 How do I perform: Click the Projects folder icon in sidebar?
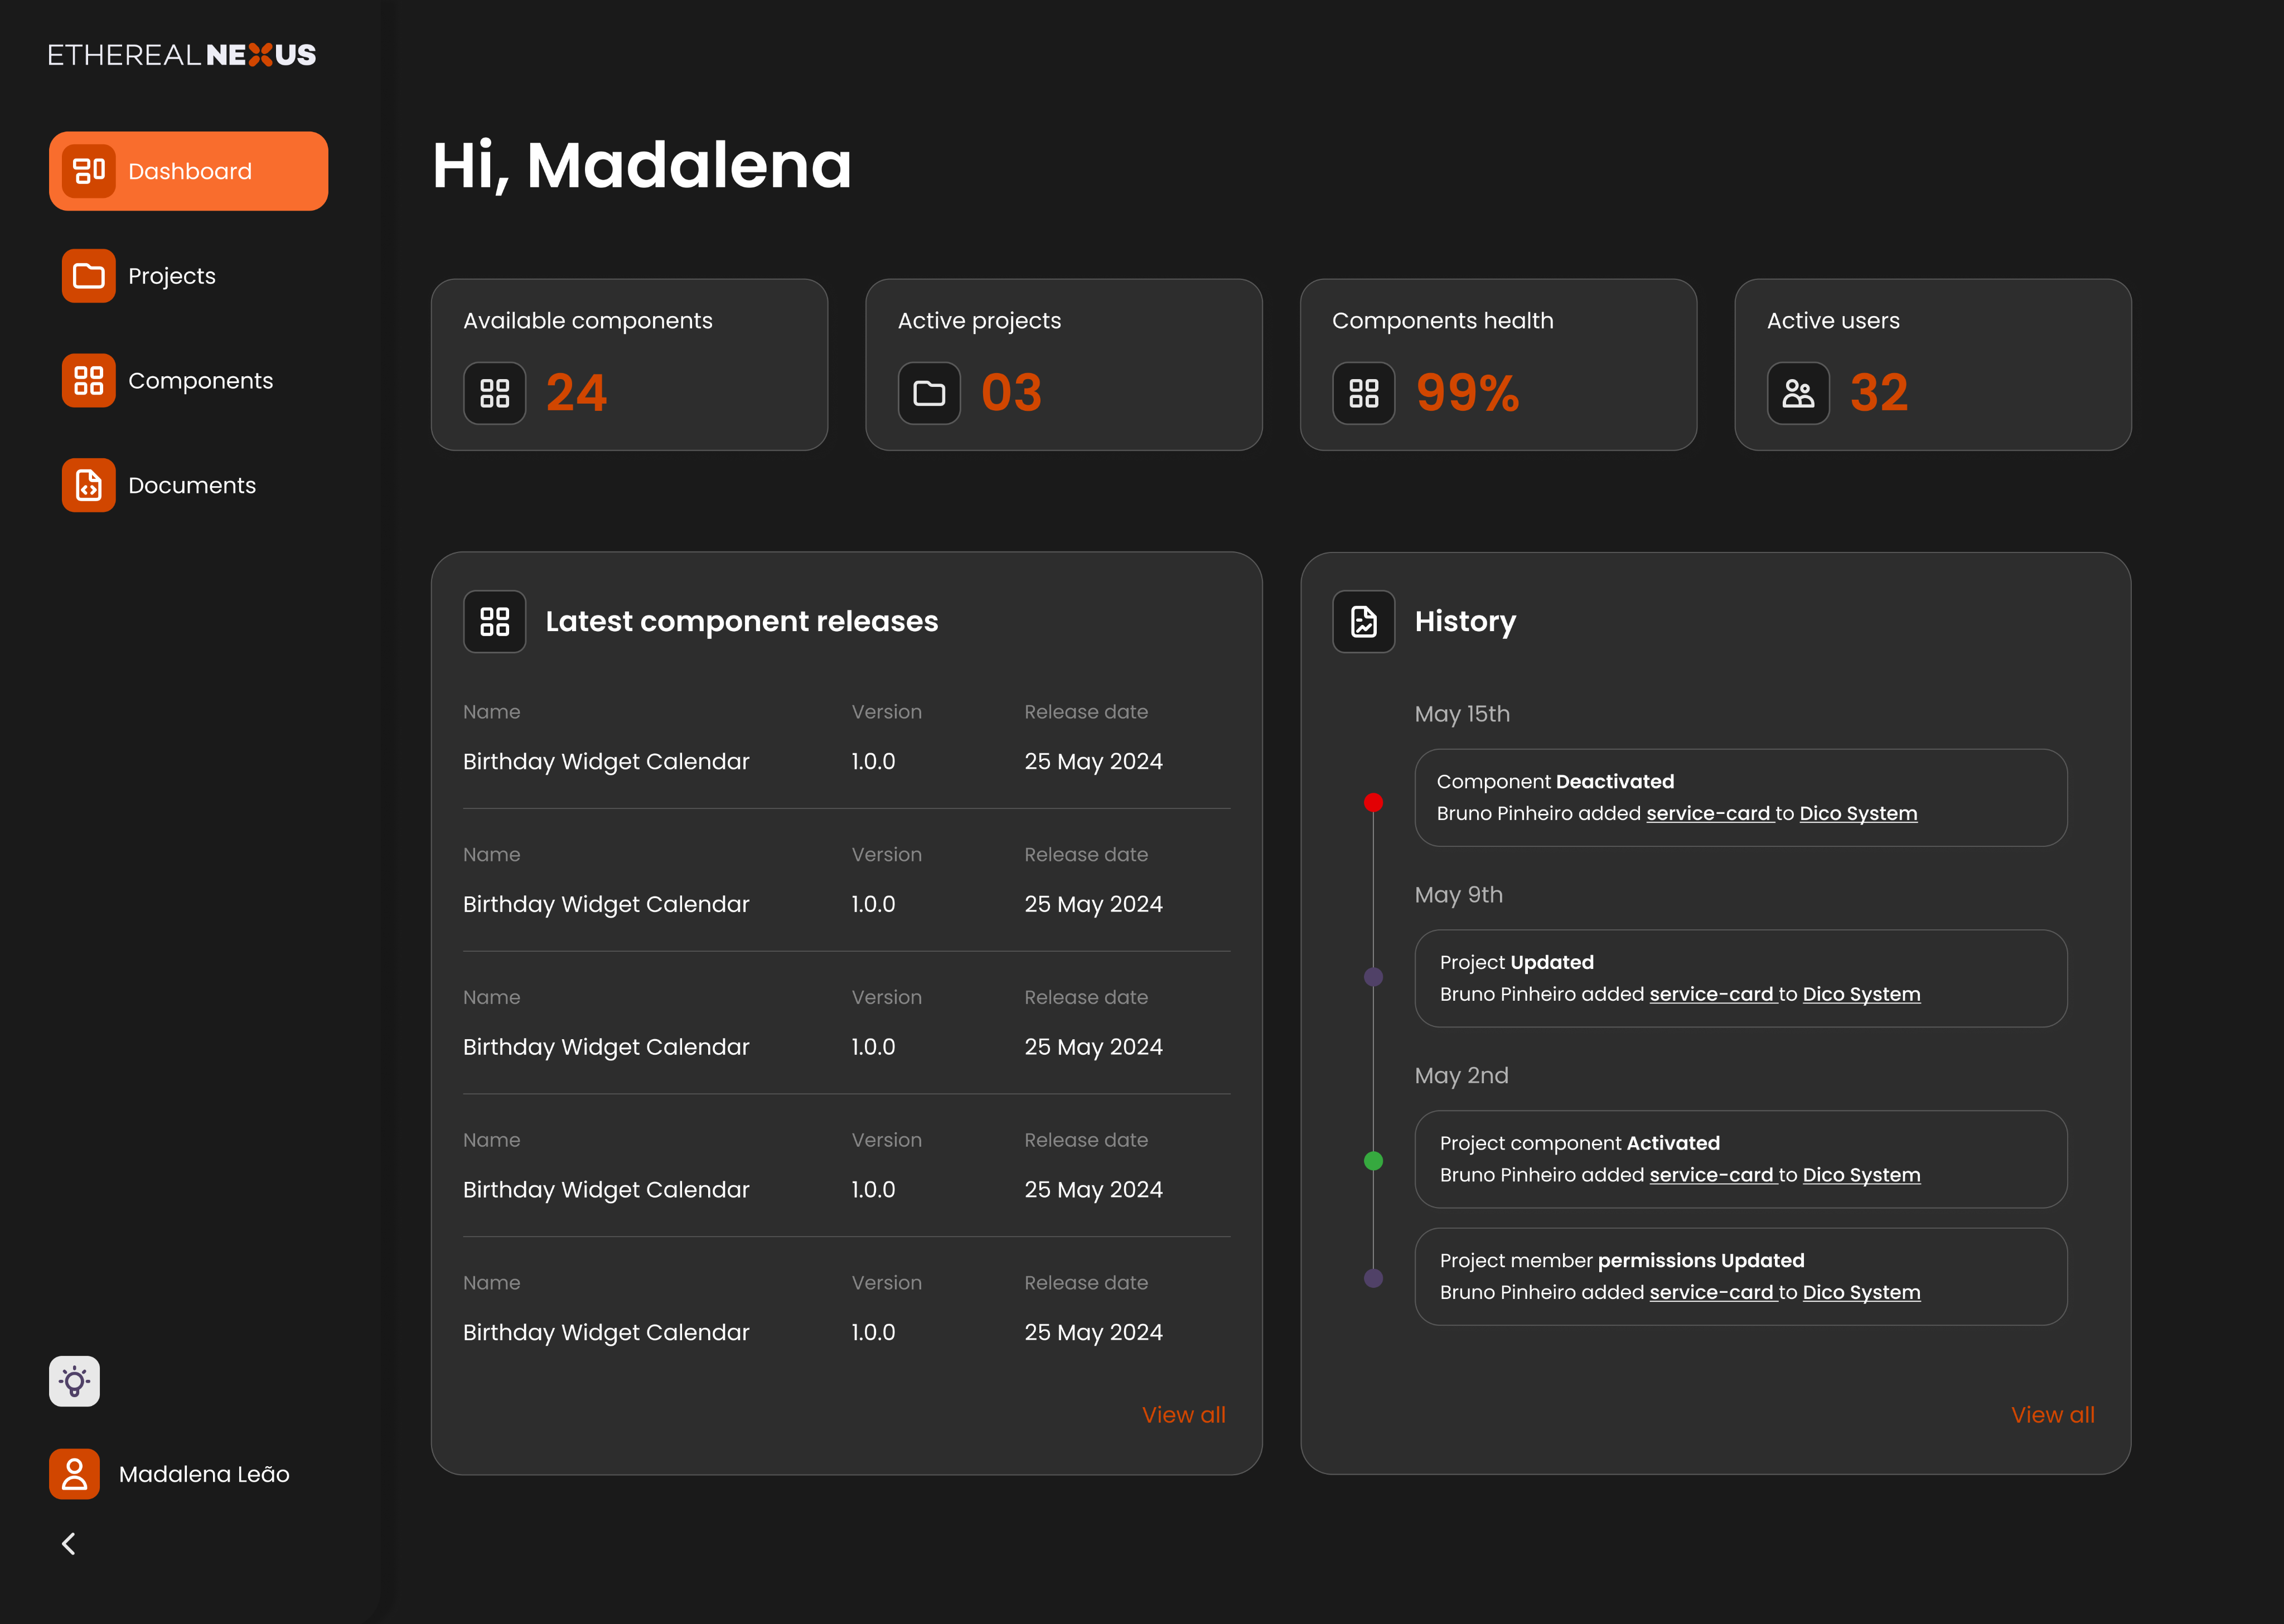[x=89, y=276]
